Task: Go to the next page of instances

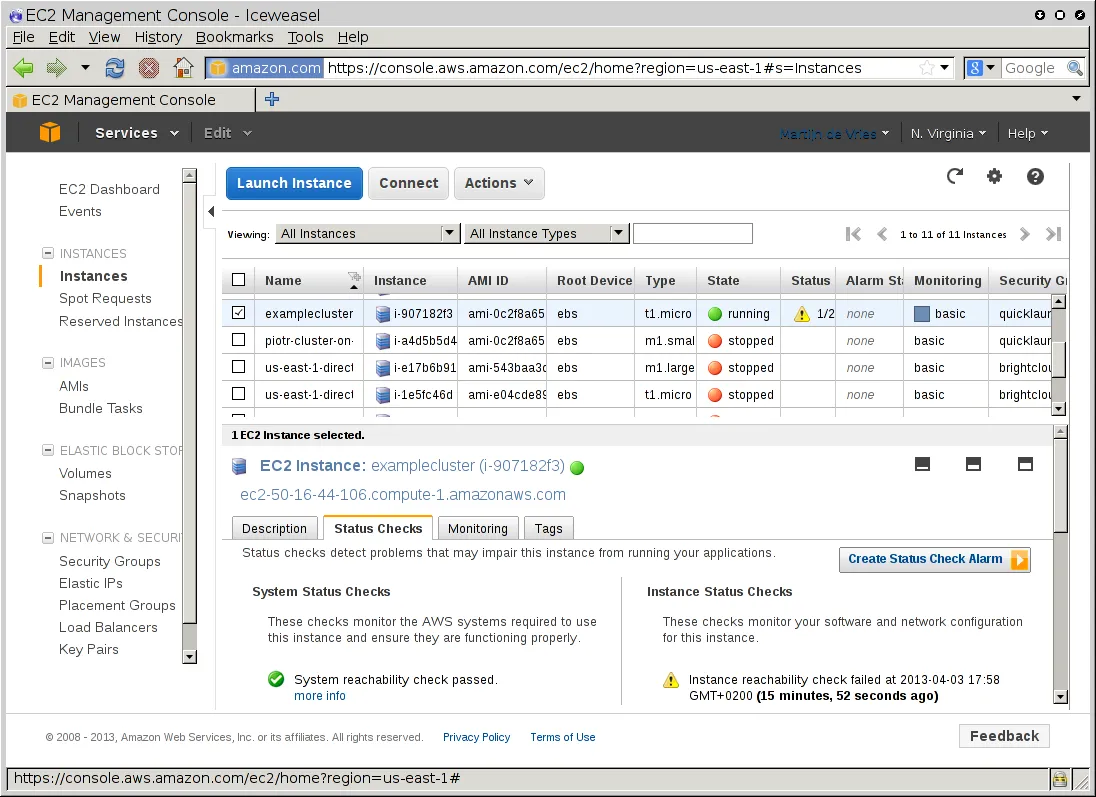Action: coord(1025,234)
